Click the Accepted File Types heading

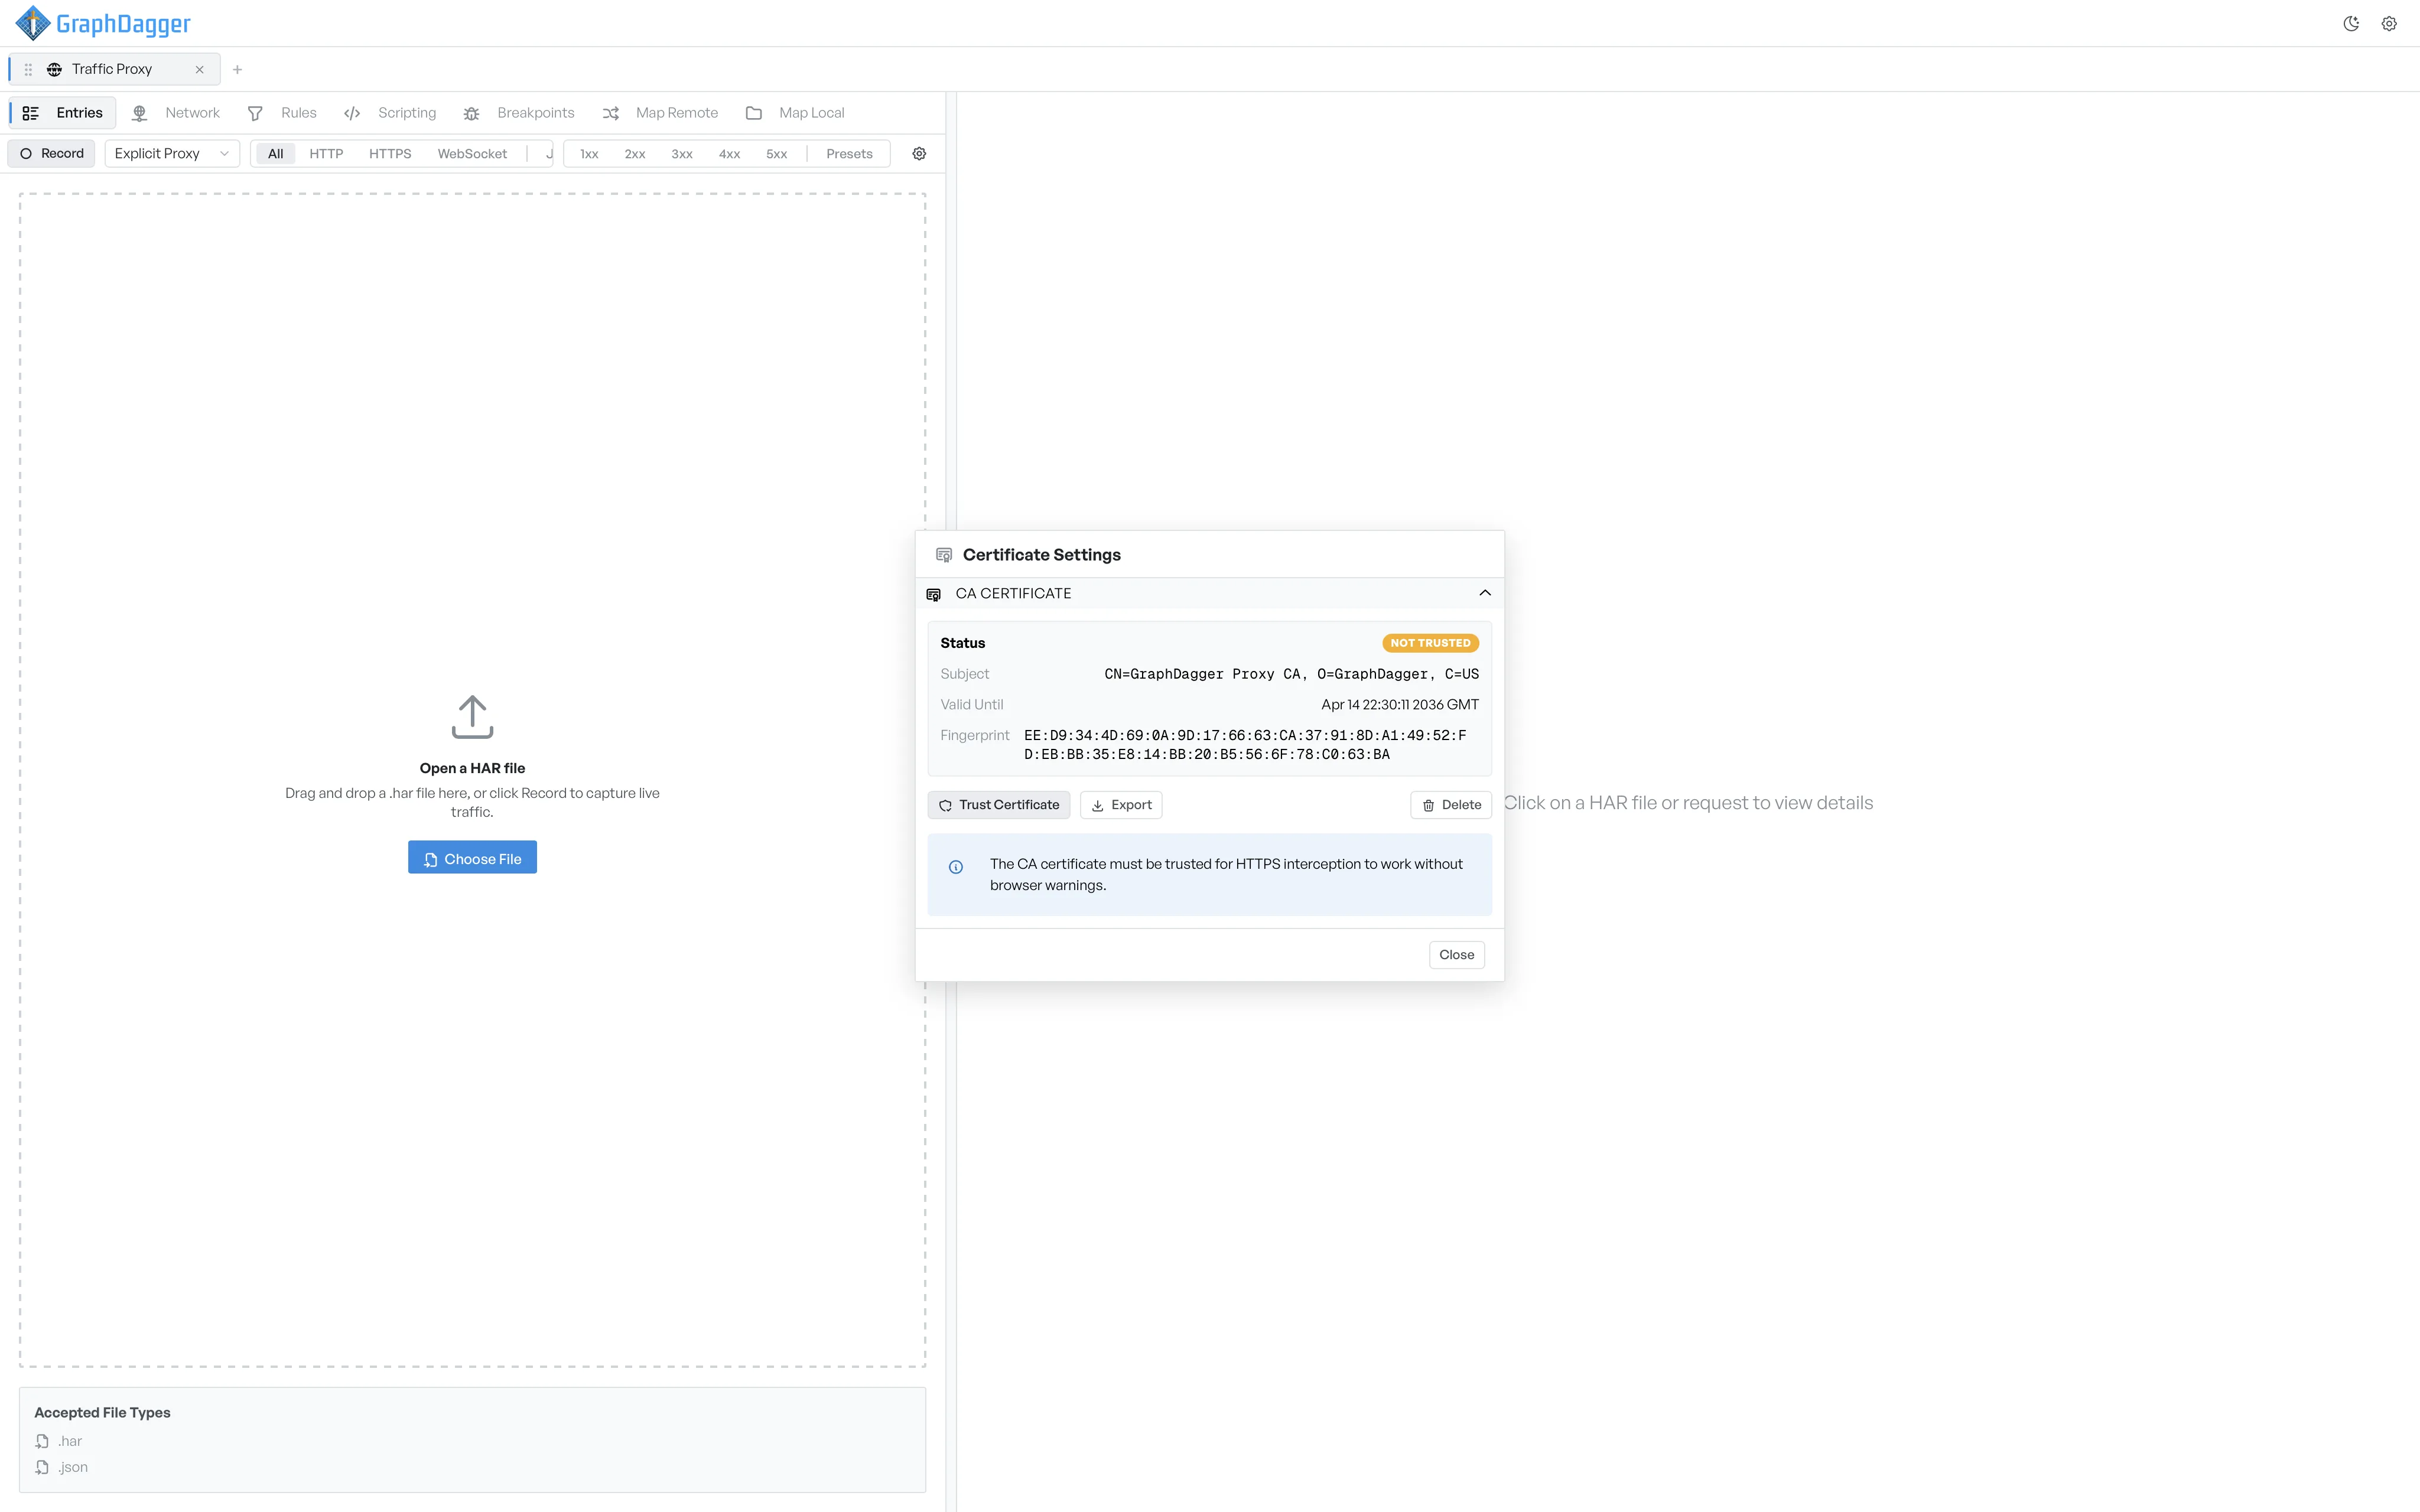102,1412
